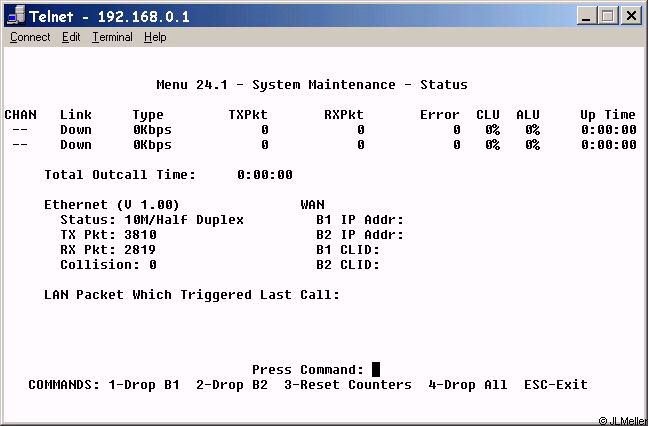
Task: Minimize the Telnet window
Action: tap(586, 16)
